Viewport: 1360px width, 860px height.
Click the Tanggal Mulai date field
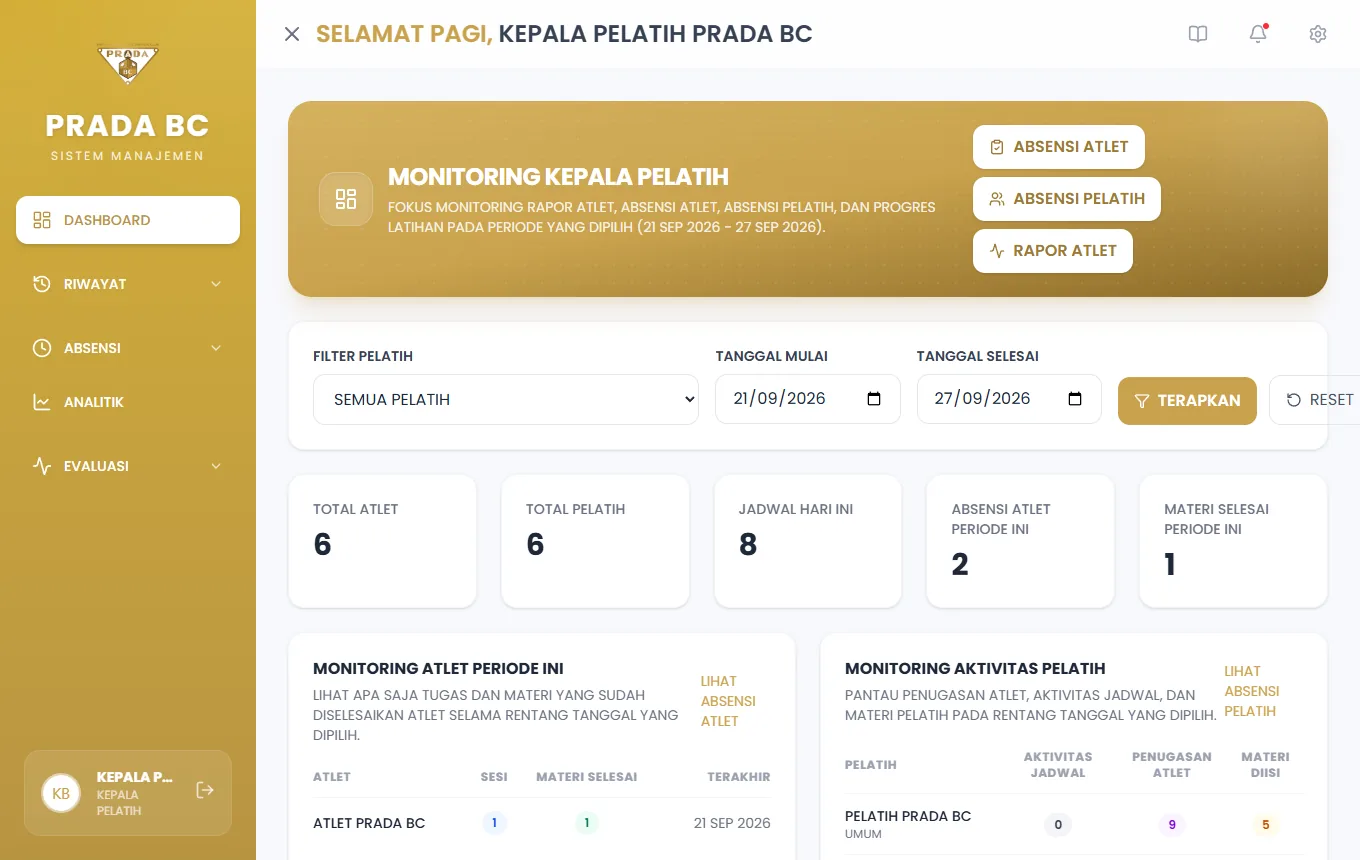tap(808, 399)
